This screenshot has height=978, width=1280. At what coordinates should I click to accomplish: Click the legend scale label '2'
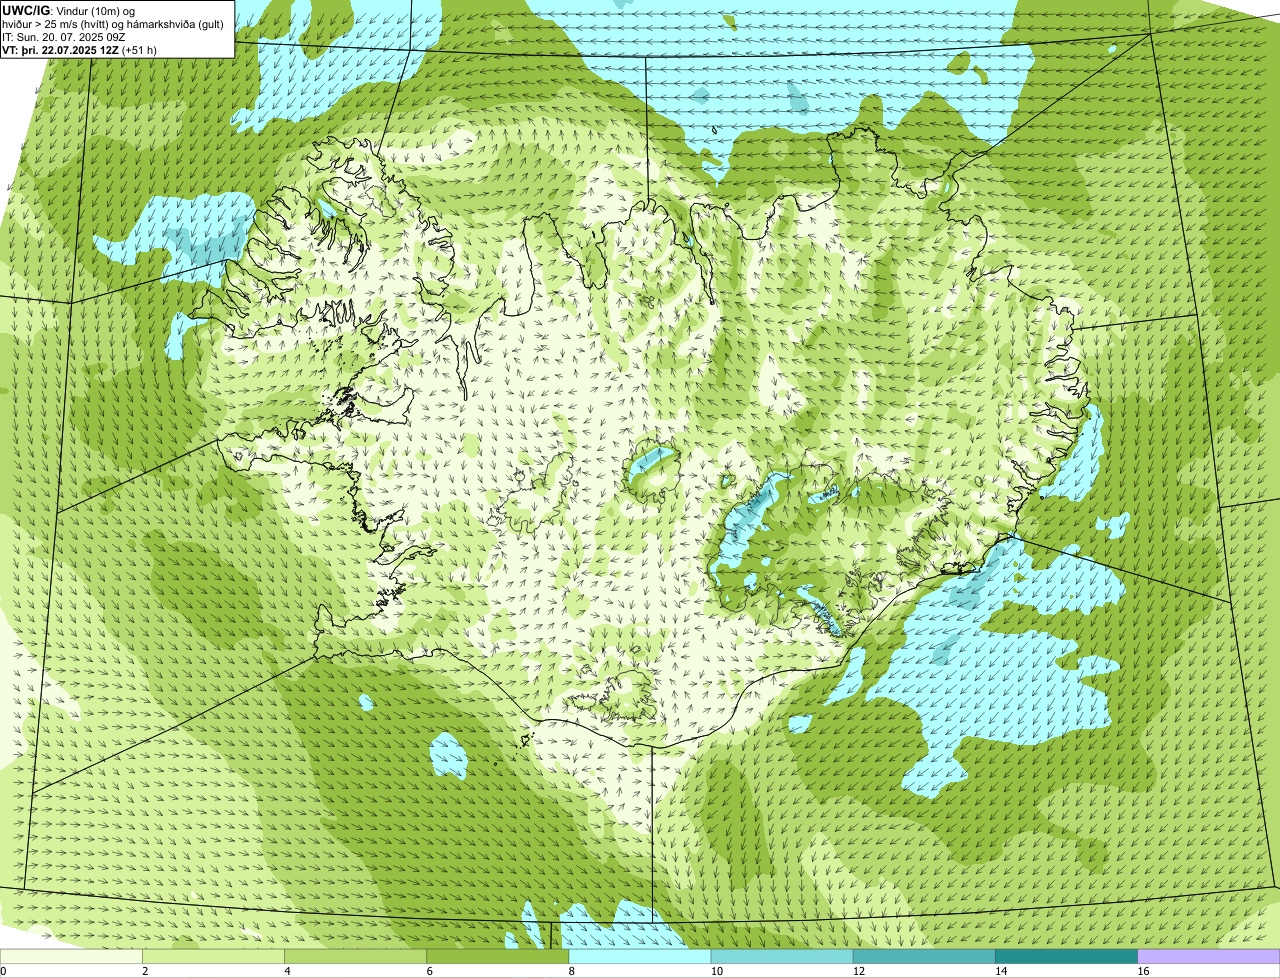tap(145, 971)
